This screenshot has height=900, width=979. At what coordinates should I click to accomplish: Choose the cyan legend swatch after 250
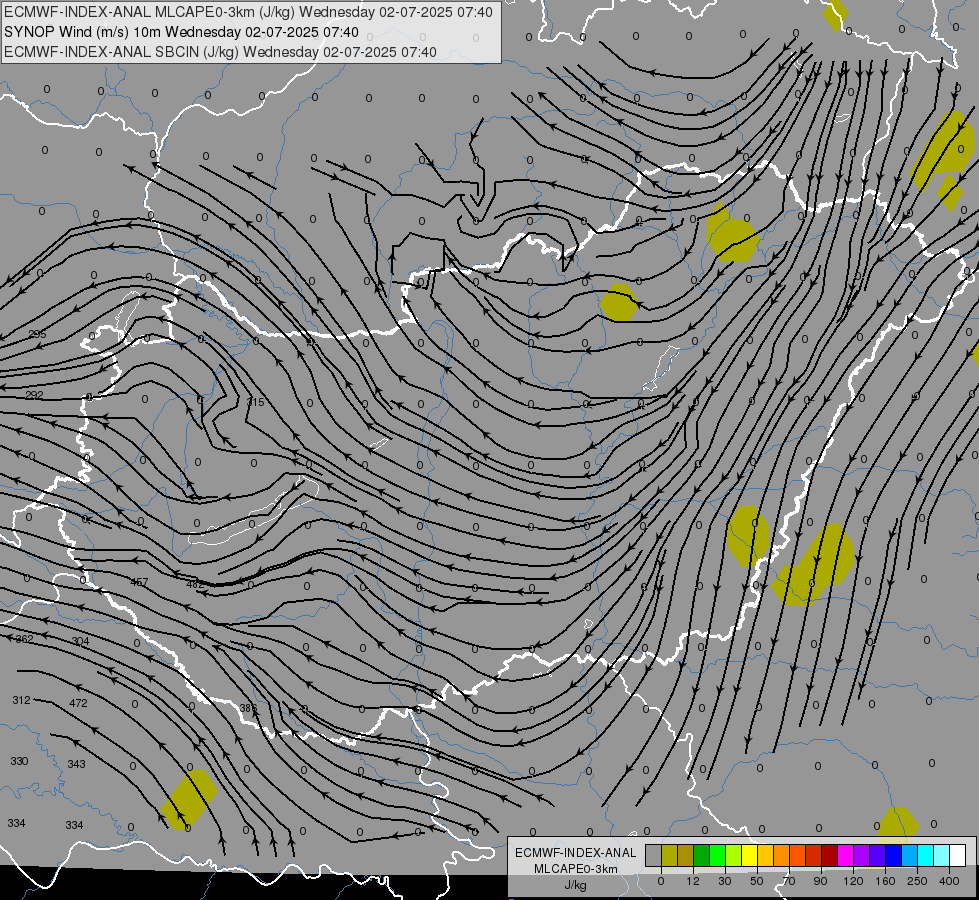tap(926, 855)
